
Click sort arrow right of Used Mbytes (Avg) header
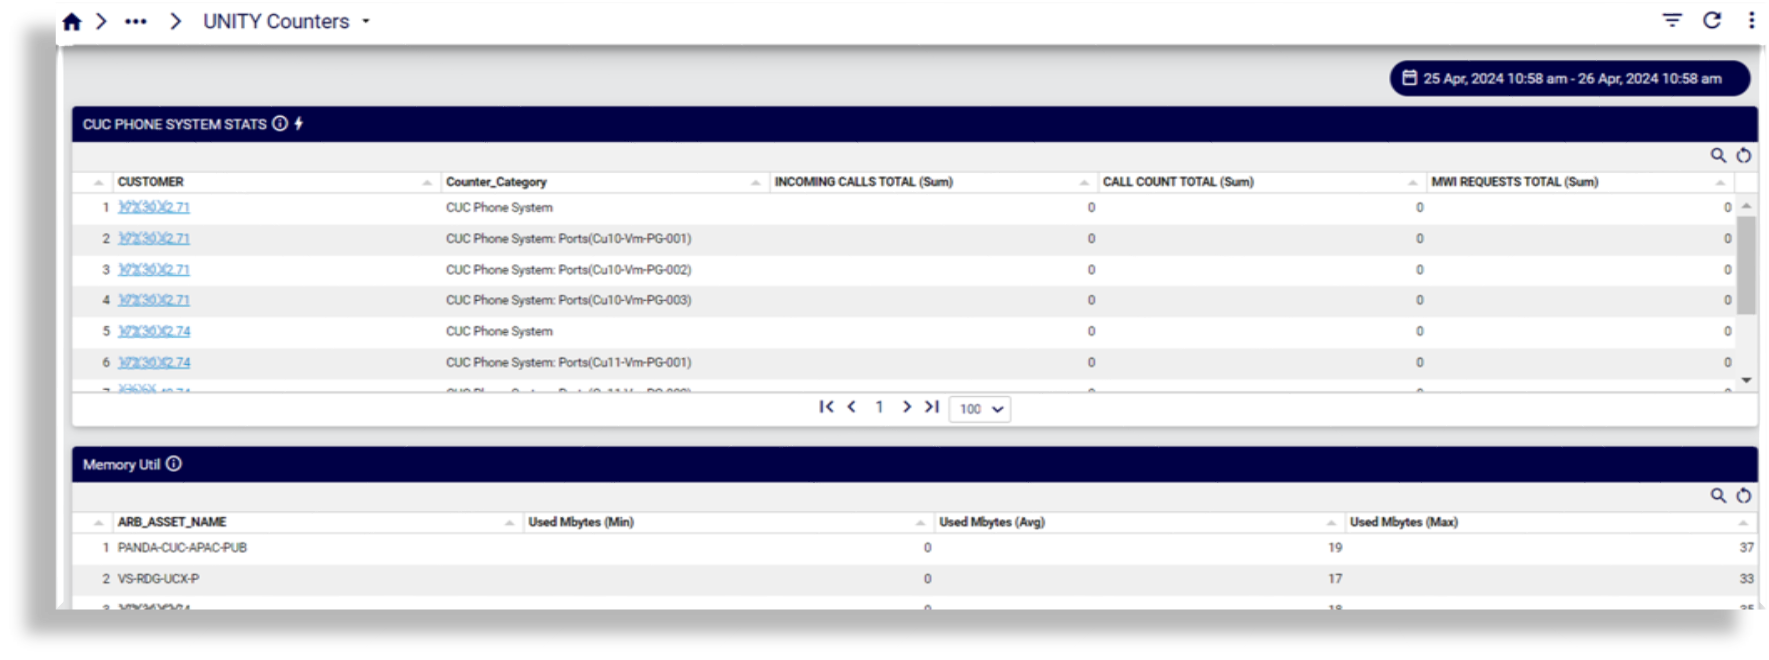[x=1331, y=523]
